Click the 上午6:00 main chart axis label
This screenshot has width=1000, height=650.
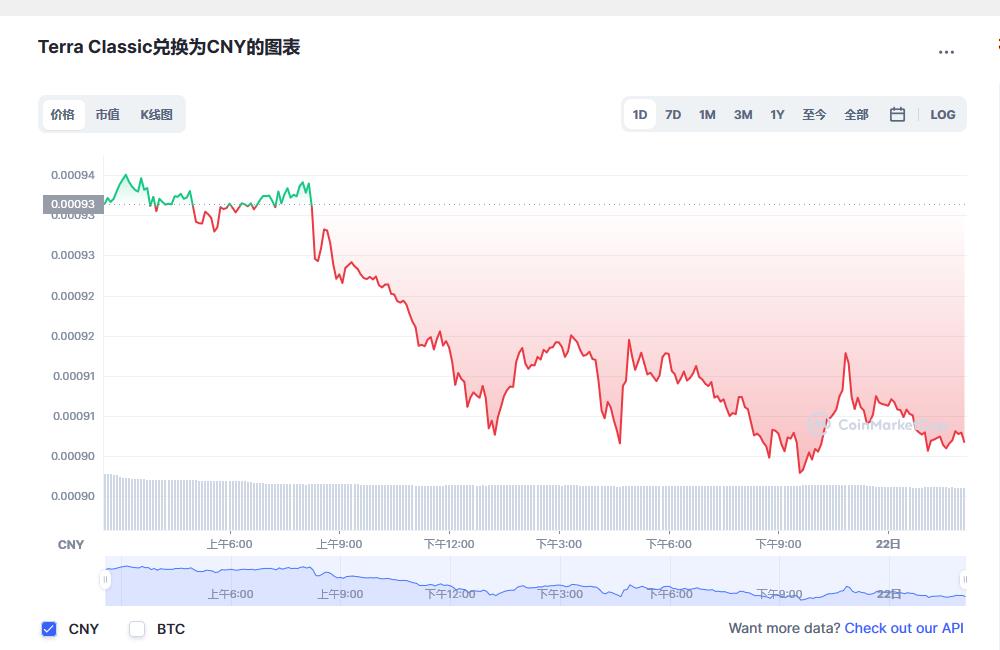coord(230,544)
